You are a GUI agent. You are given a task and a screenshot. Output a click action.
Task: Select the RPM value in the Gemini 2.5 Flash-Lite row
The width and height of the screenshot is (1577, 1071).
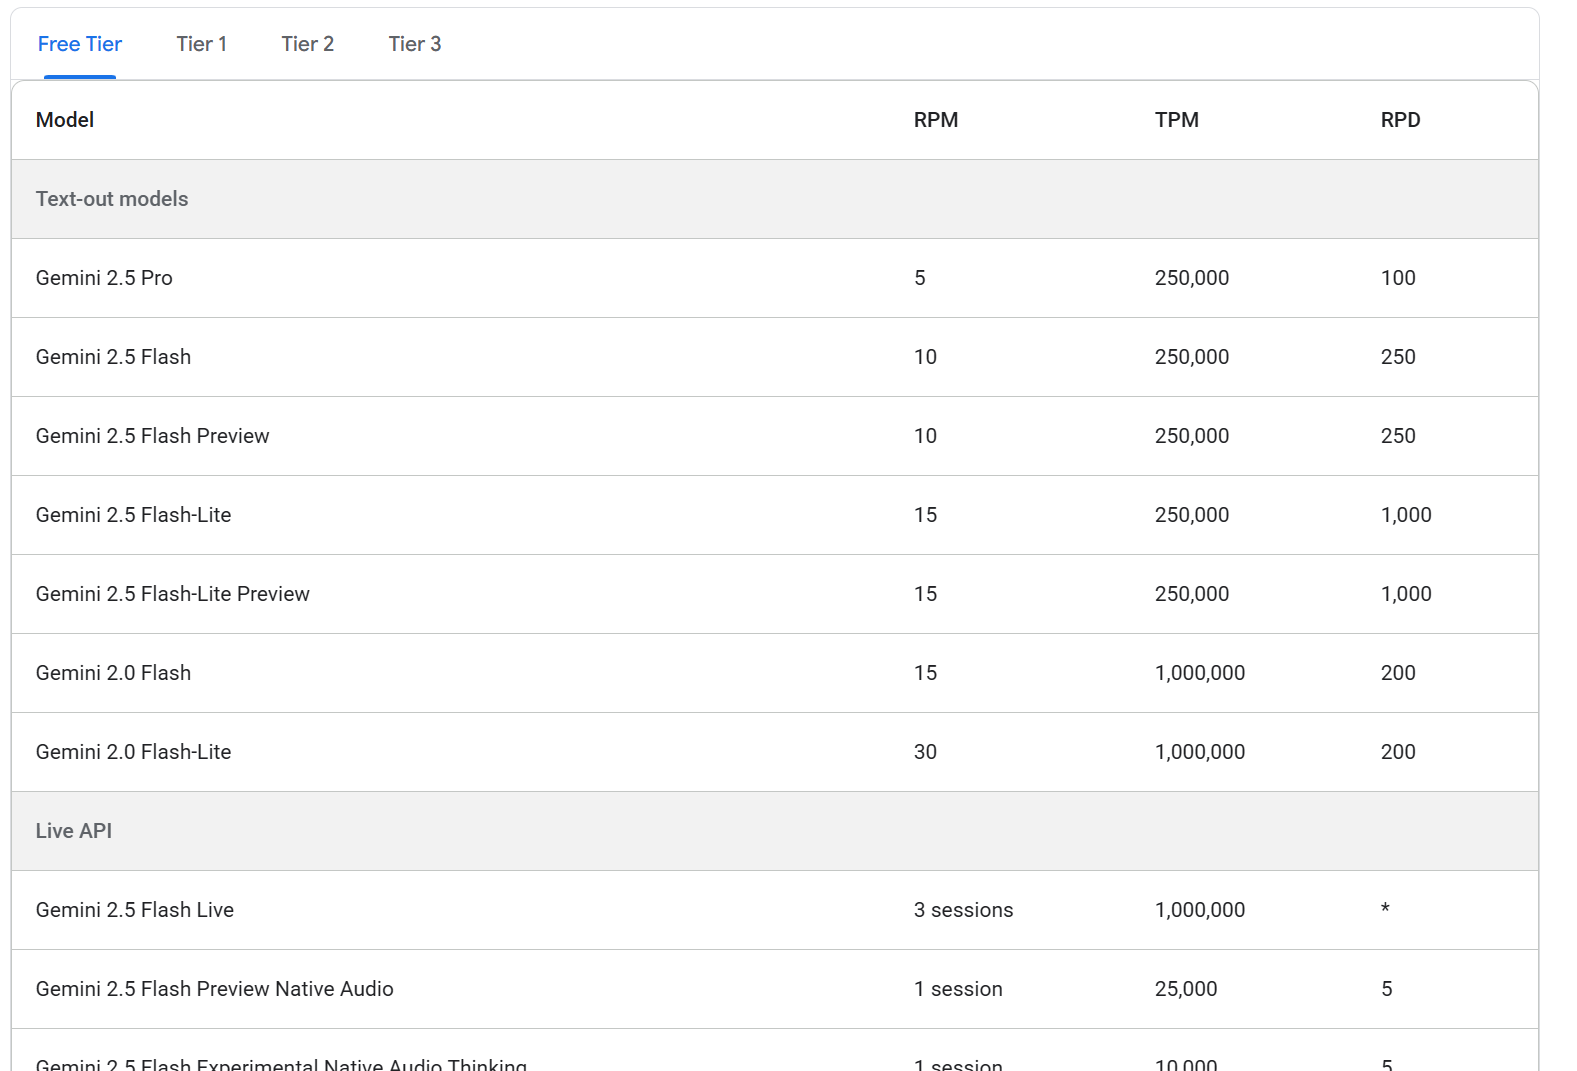pyautogui.click(x=926, y=515)
